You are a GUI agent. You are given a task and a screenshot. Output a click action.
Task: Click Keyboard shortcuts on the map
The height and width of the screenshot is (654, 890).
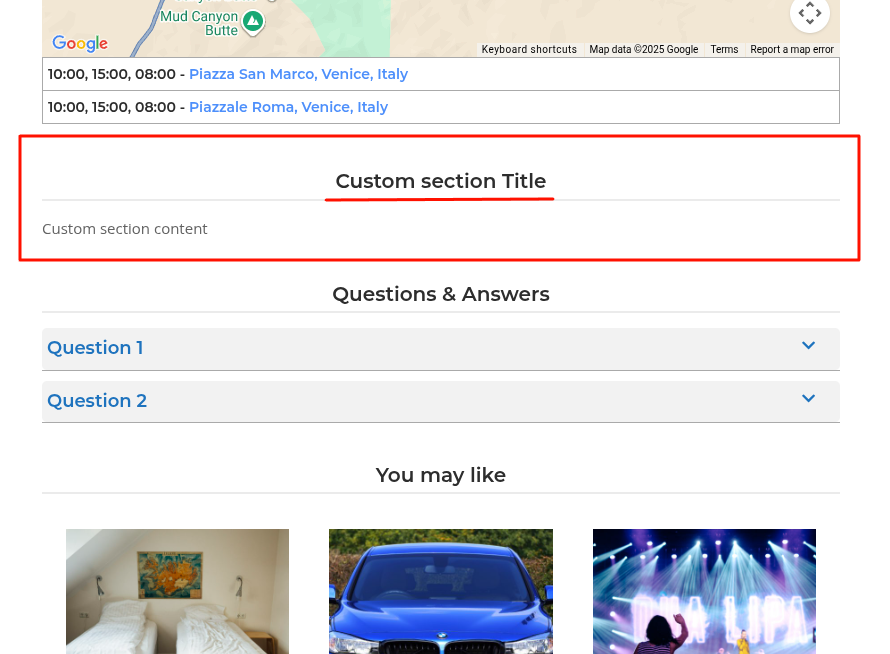coord(529,50)
